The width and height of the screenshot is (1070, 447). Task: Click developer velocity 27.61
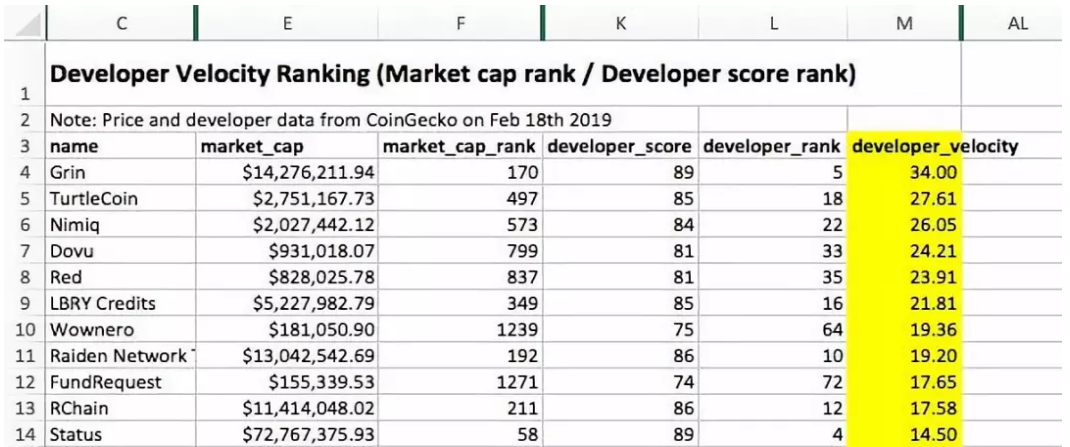point(905,199)
